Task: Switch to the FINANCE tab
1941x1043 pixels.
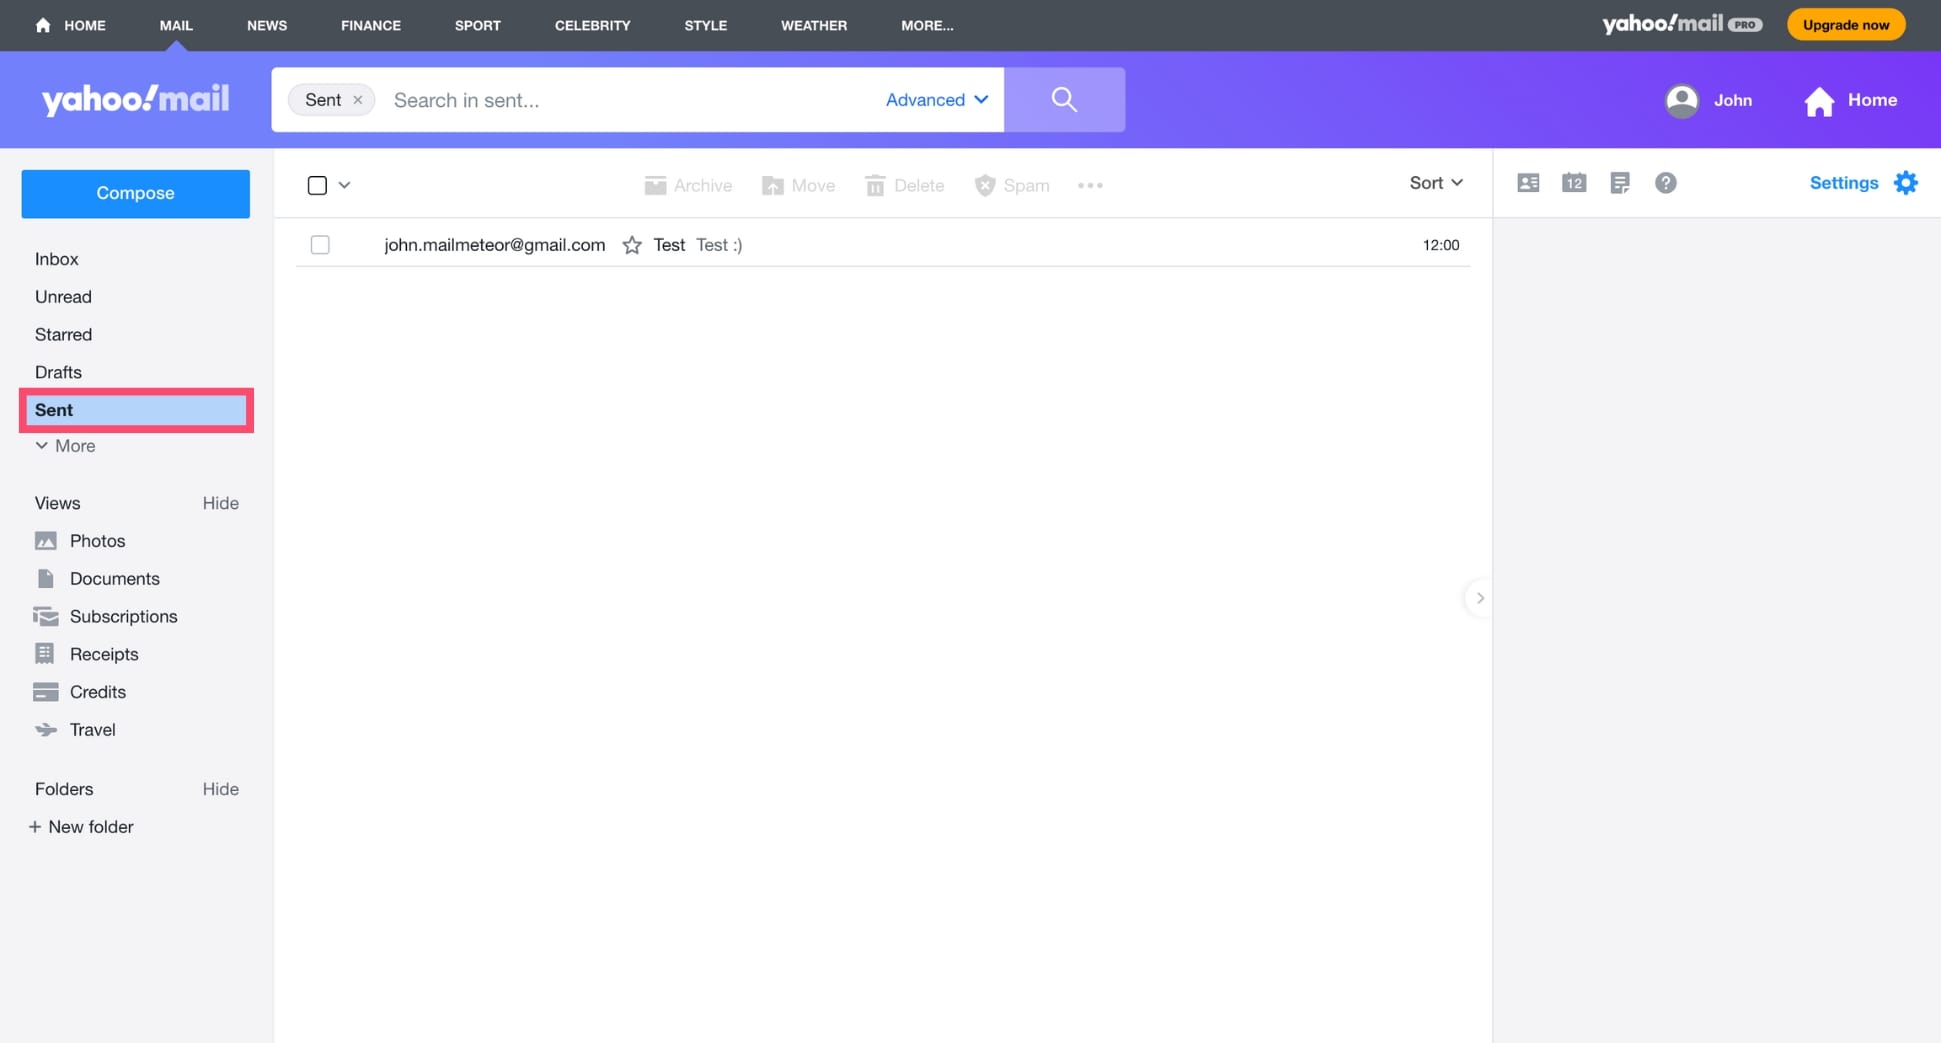Action: [x=370, y=25]
